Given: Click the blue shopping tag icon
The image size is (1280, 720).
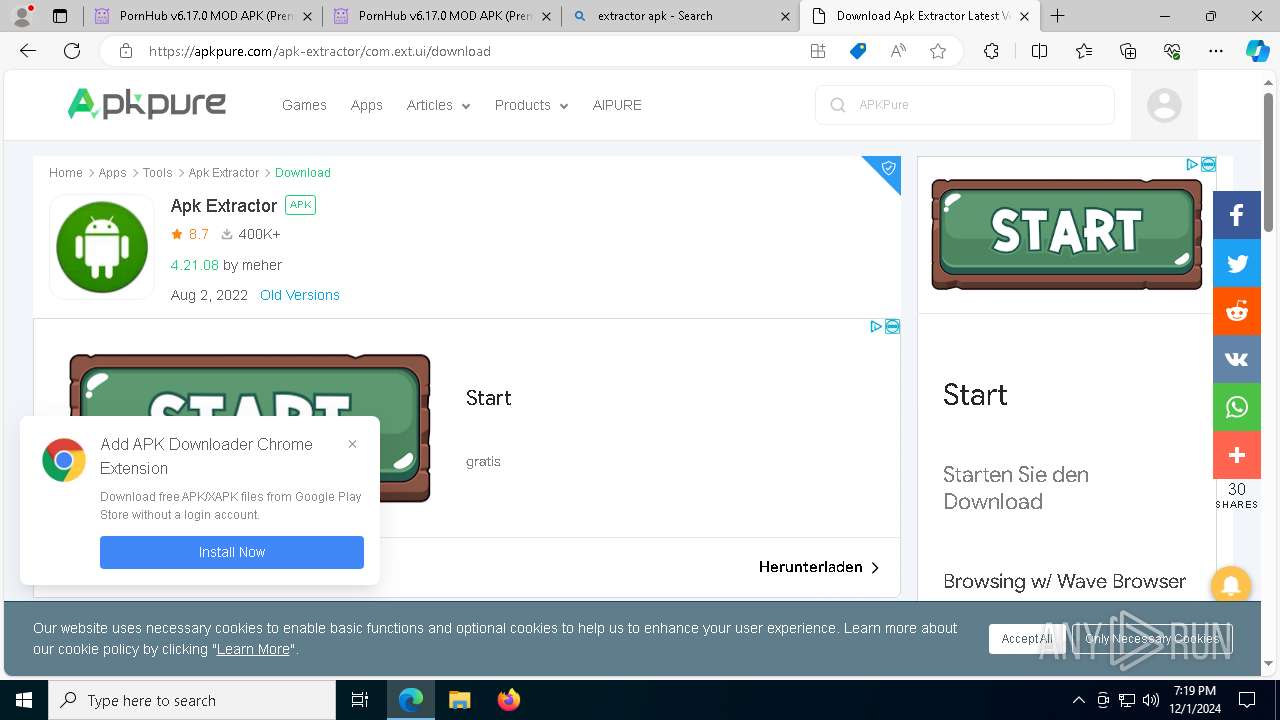Looking at the screenshot, I should tap(858, 51).
